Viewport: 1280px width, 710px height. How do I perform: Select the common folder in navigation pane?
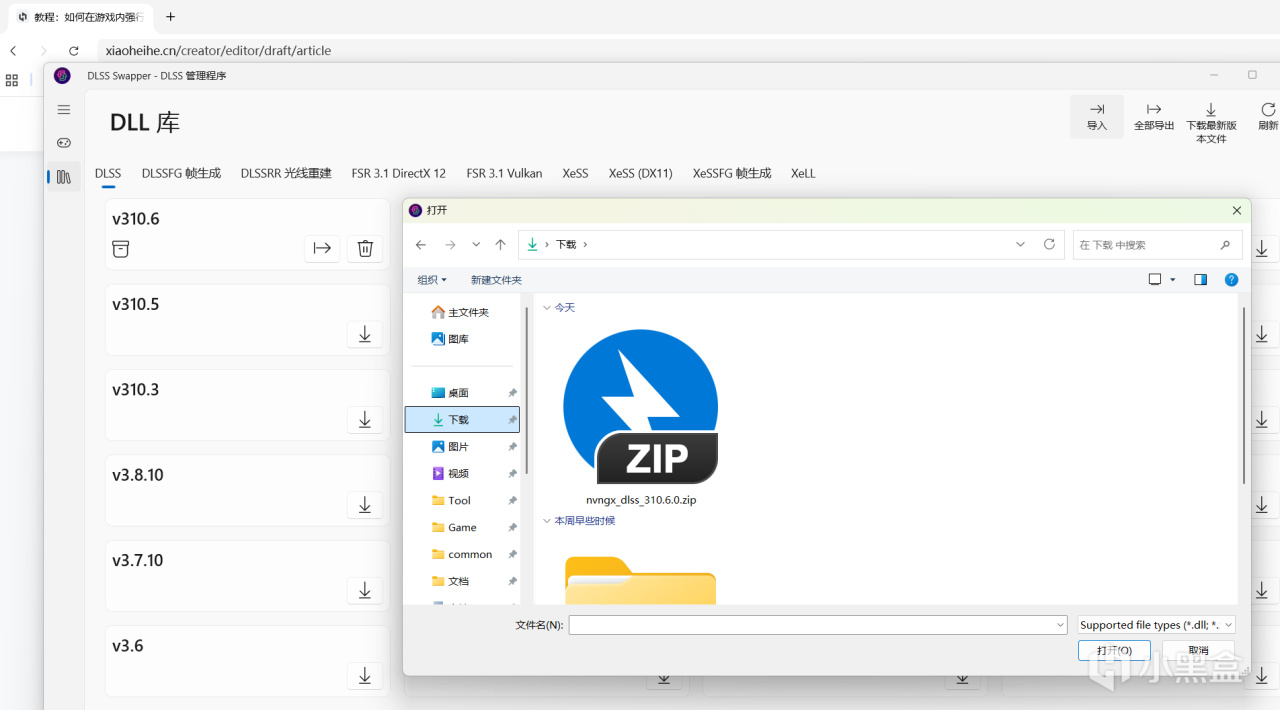(462, 555)
